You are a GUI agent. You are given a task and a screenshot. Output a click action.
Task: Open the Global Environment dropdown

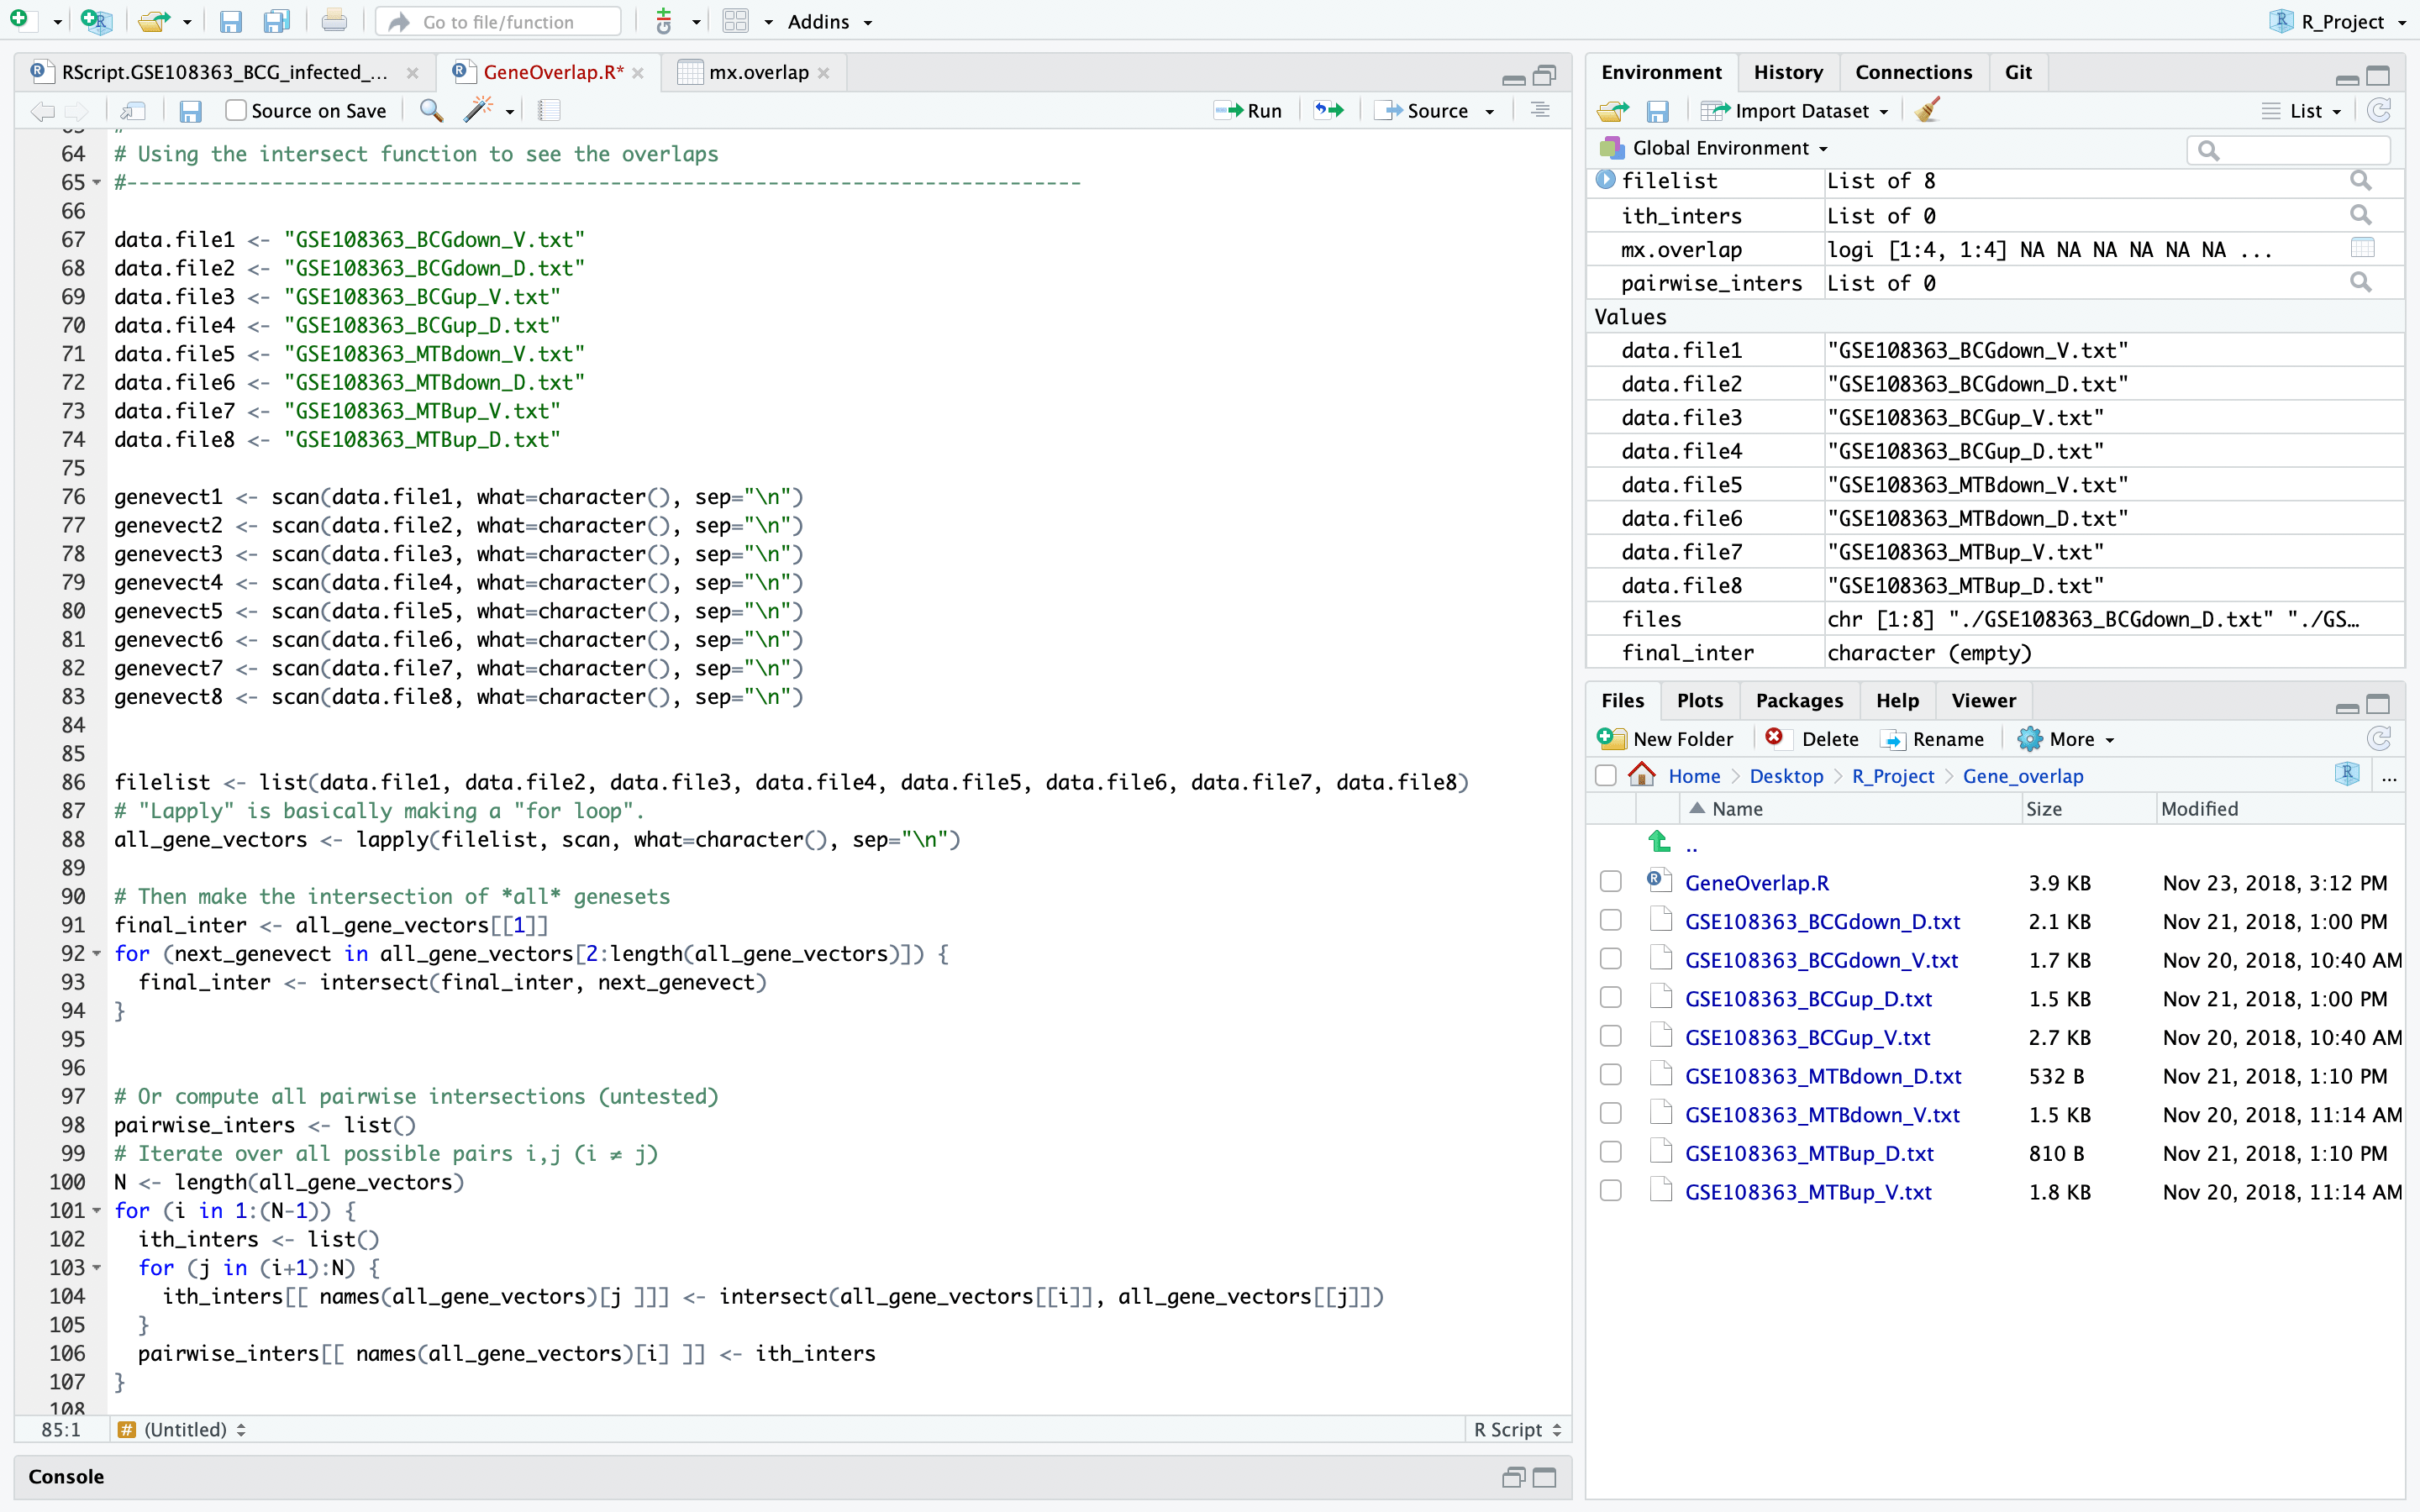[x=1729, y=149]
